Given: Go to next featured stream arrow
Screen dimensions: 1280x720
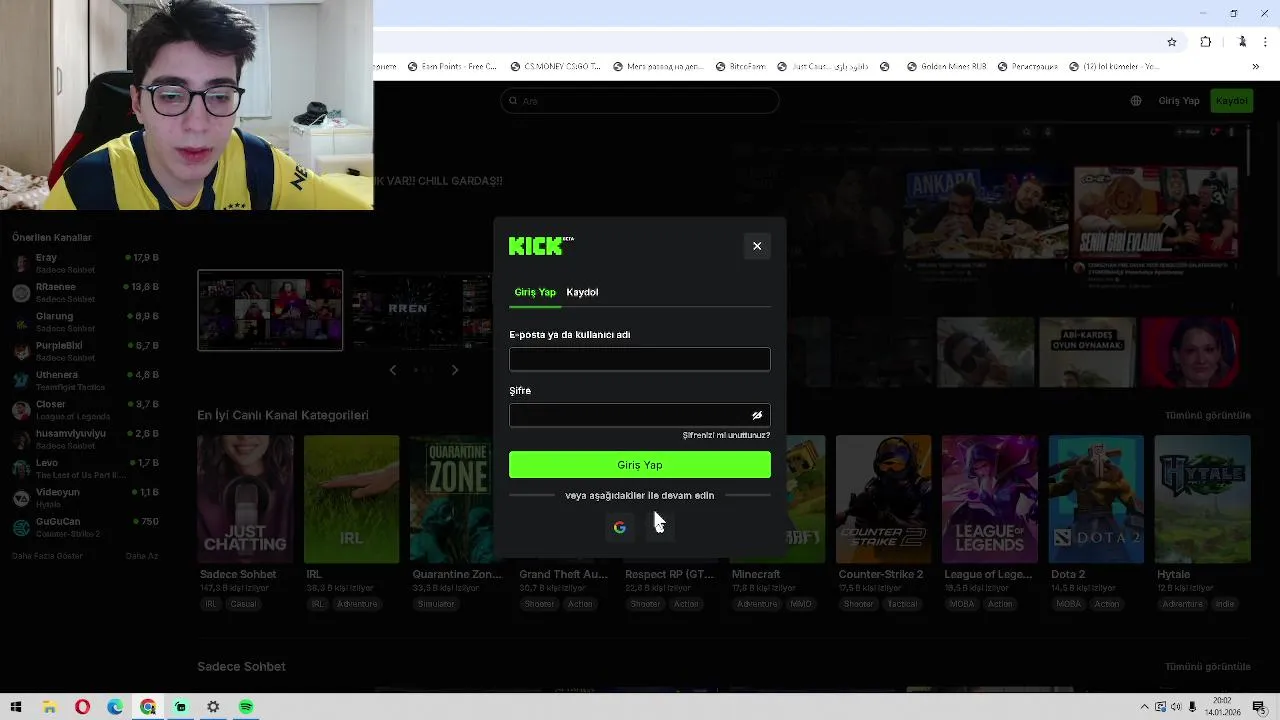Looking at the screenshot, I should [455, 370].
